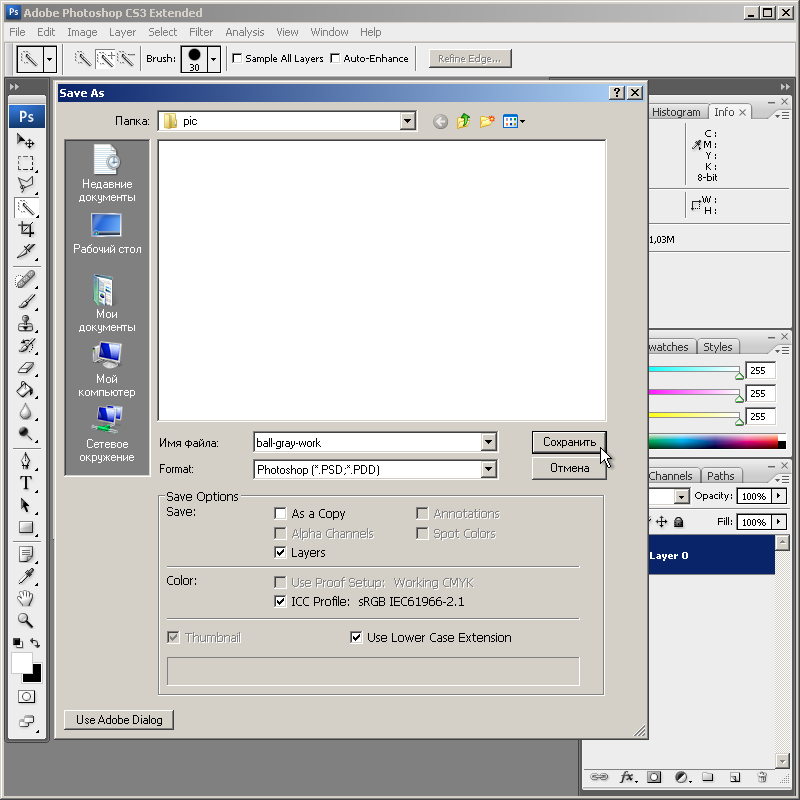Select the Rectangular Marquee tool
The image size is (800, 800).
point(26,163)
